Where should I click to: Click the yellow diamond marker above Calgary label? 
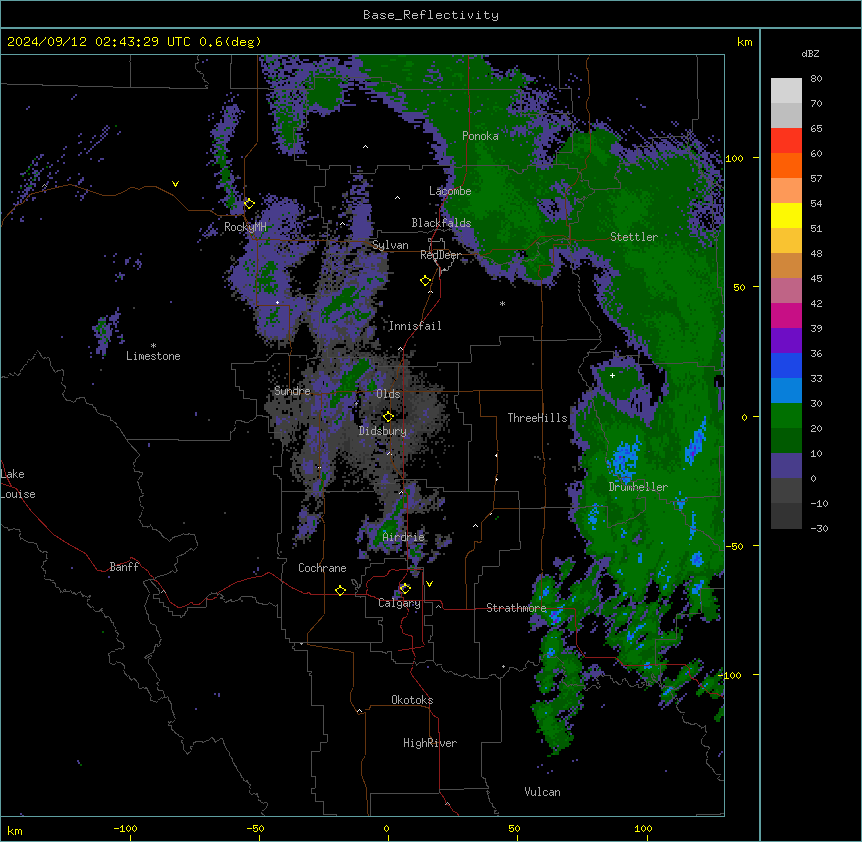click(x=405, y=589)
